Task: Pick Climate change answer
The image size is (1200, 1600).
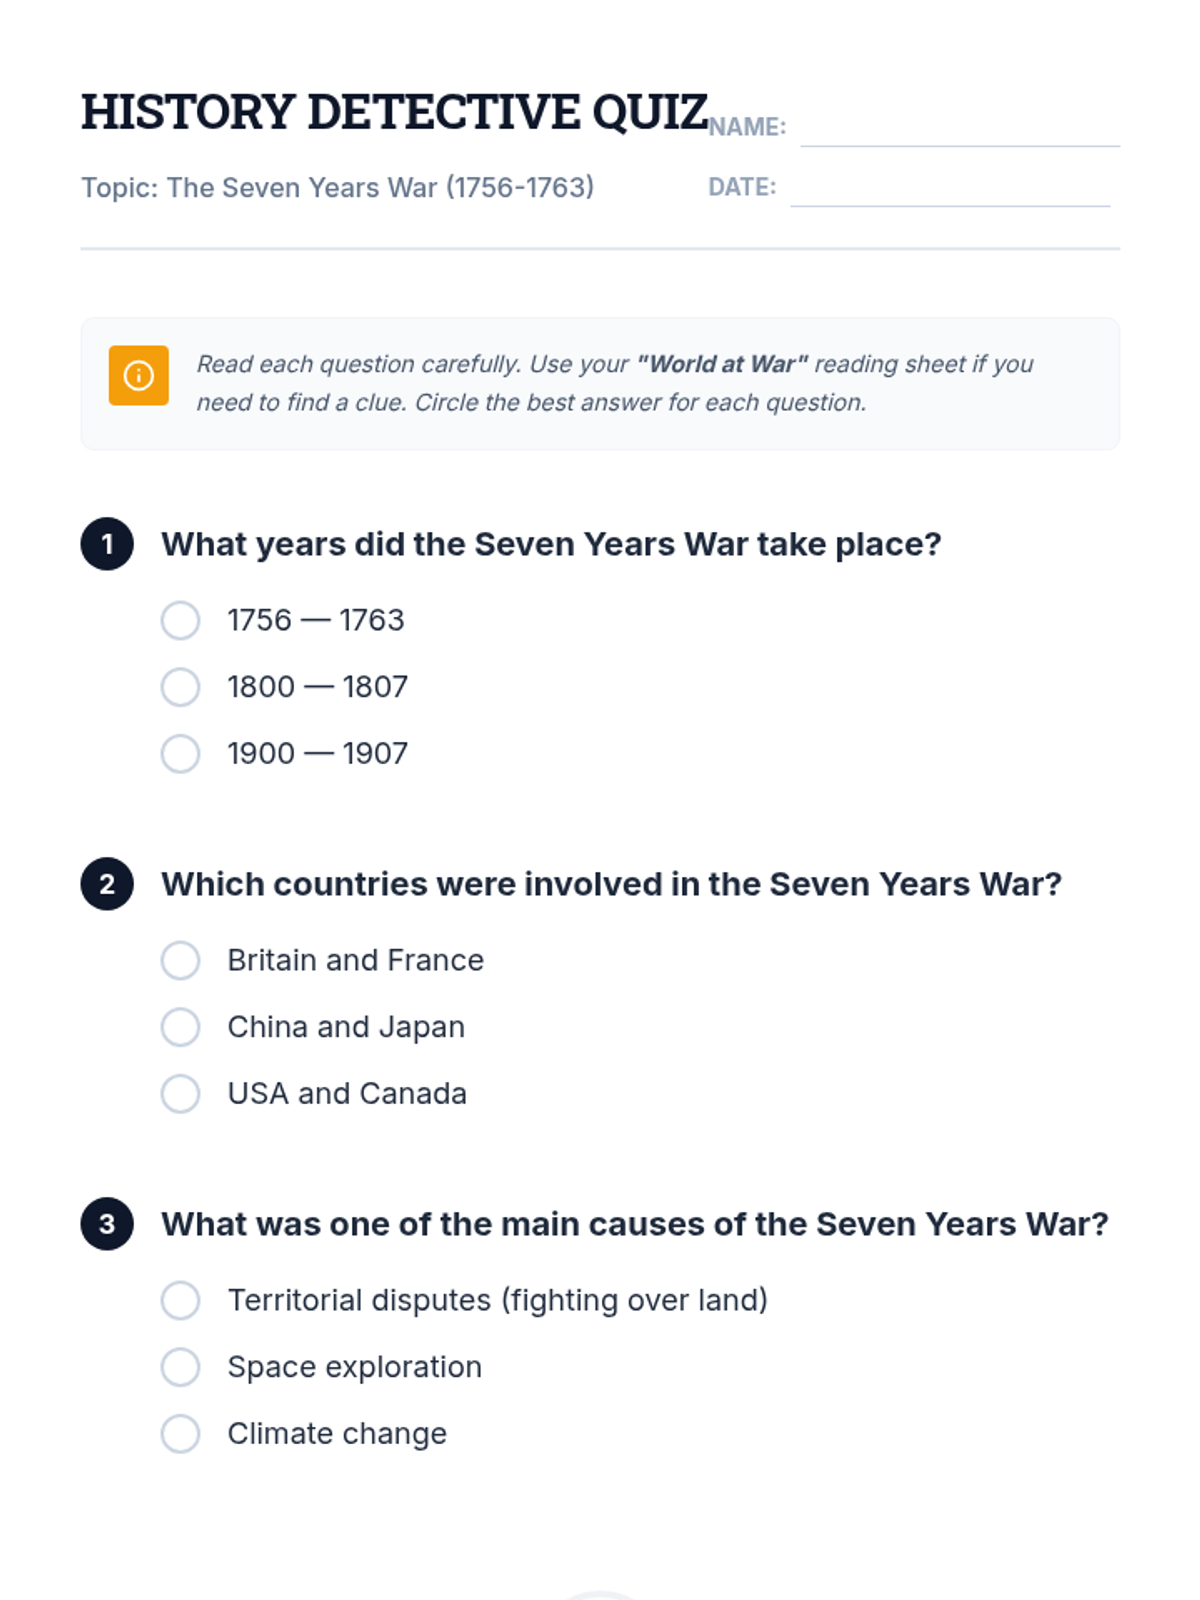Action: click(x=181, y=1433)
